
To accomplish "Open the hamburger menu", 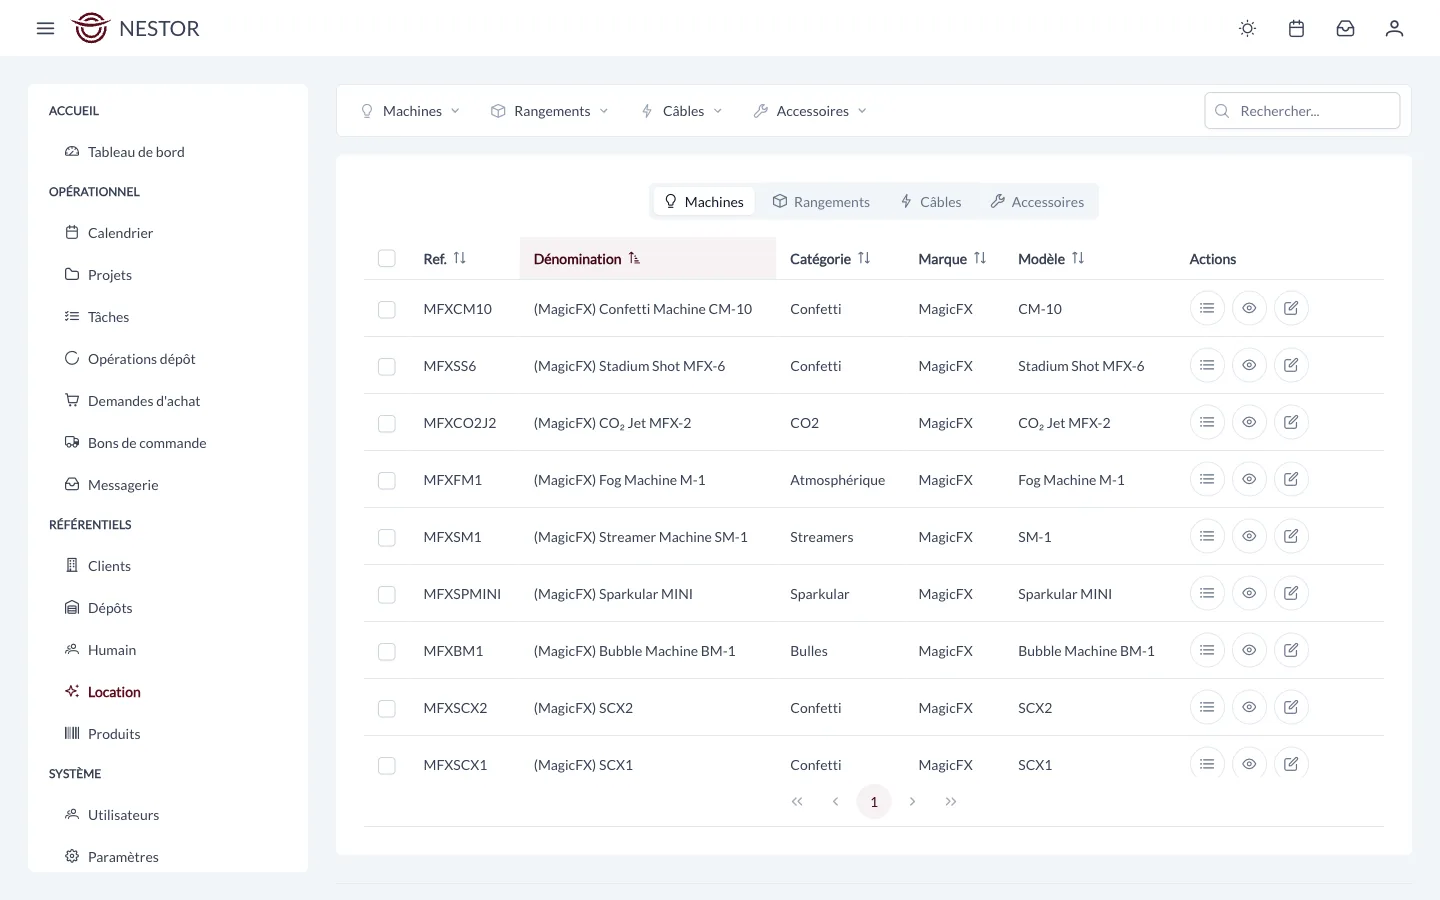I will click(45, 28).
